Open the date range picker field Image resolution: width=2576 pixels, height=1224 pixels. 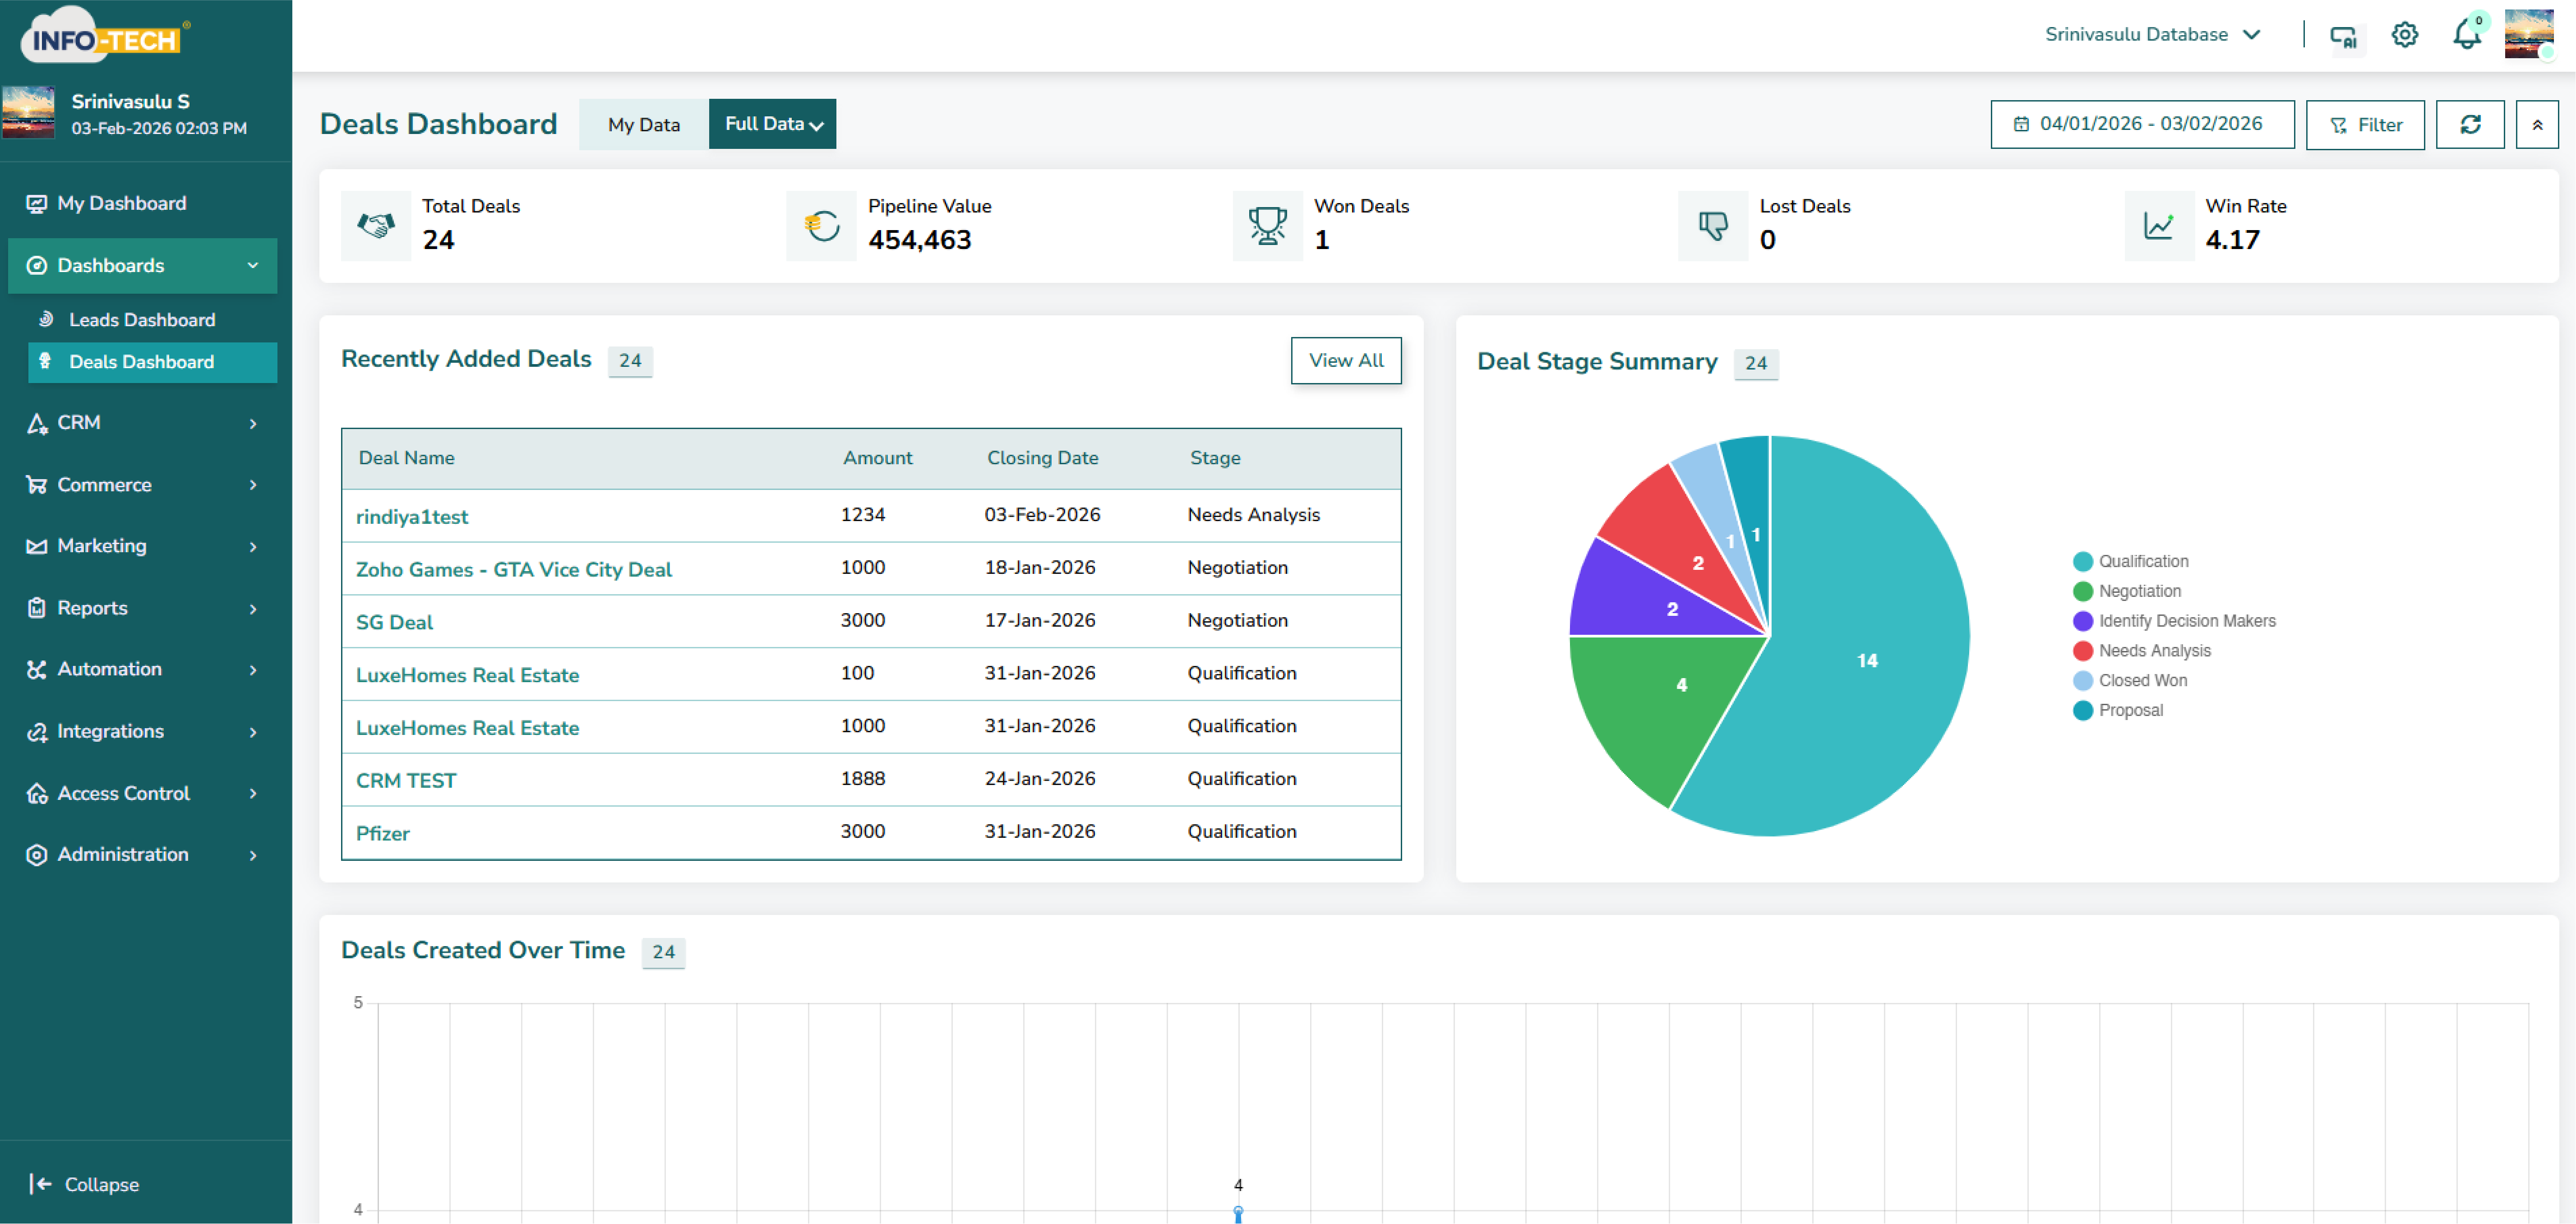click(2141, 124)
